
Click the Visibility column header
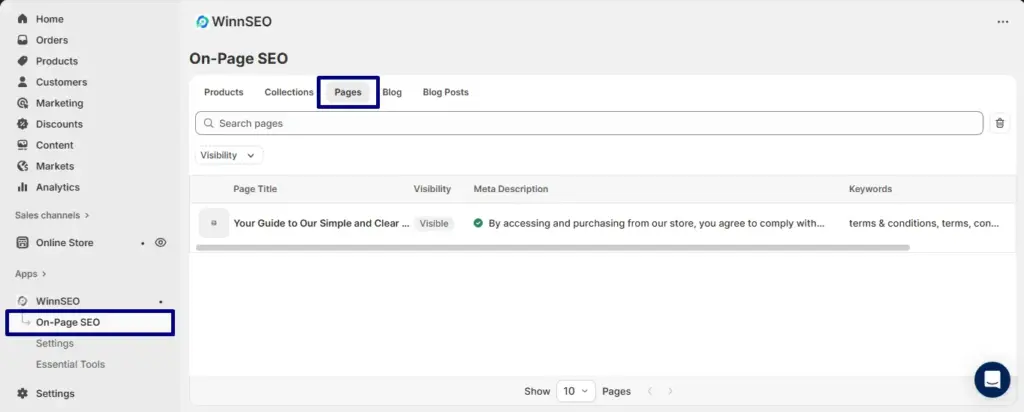pyautogui.click(x=432, y=189)
